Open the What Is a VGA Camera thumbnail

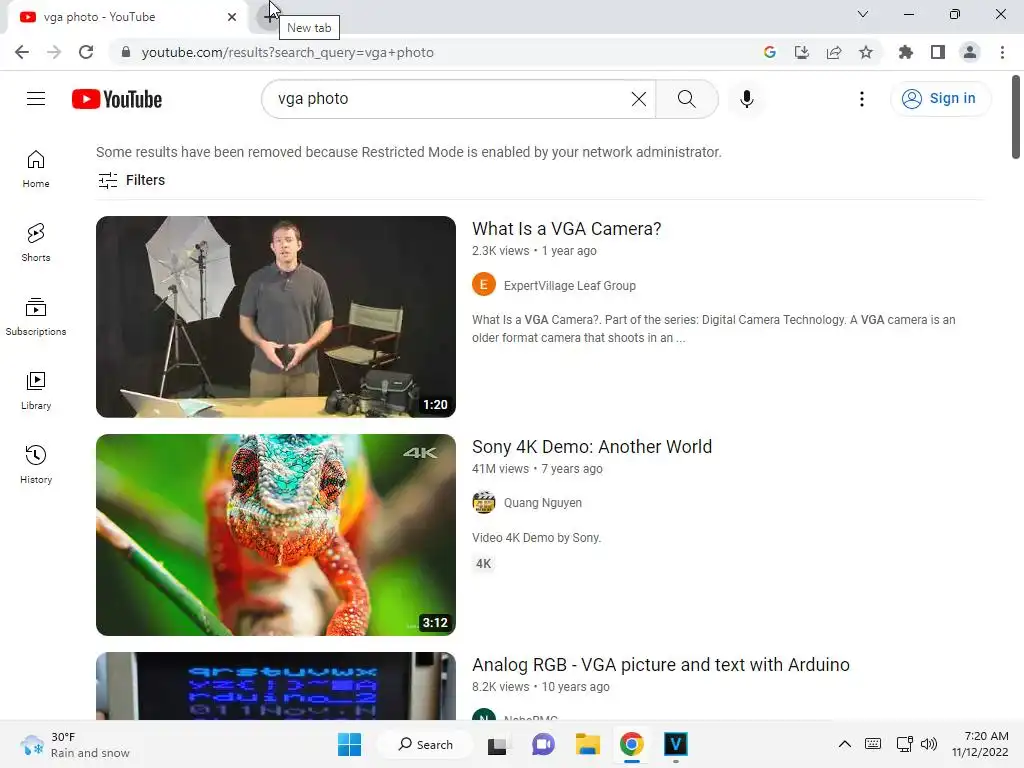276,317
